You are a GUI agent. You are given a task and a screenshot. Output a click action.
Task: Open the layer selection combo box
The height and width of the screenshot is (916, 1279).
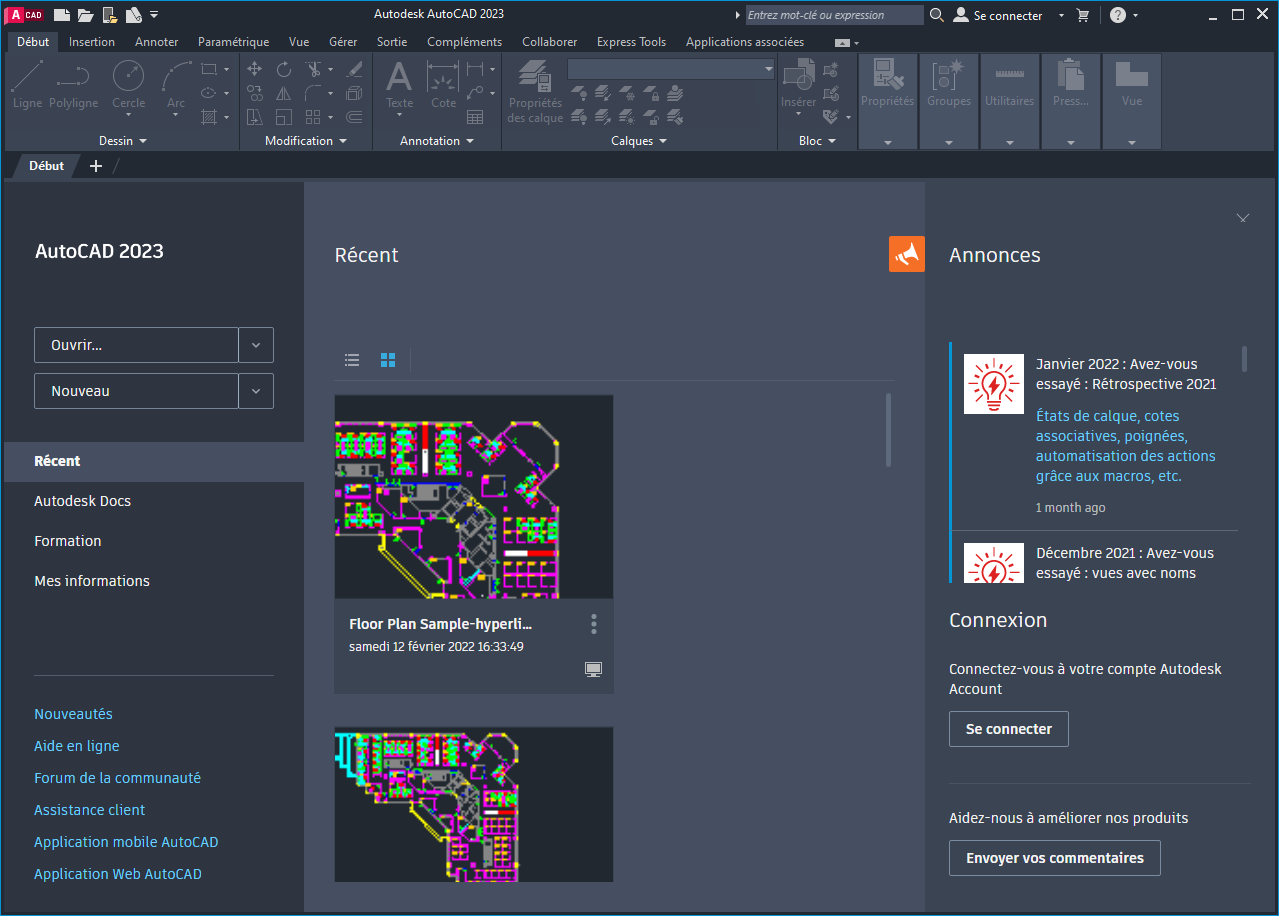point(671,69)
